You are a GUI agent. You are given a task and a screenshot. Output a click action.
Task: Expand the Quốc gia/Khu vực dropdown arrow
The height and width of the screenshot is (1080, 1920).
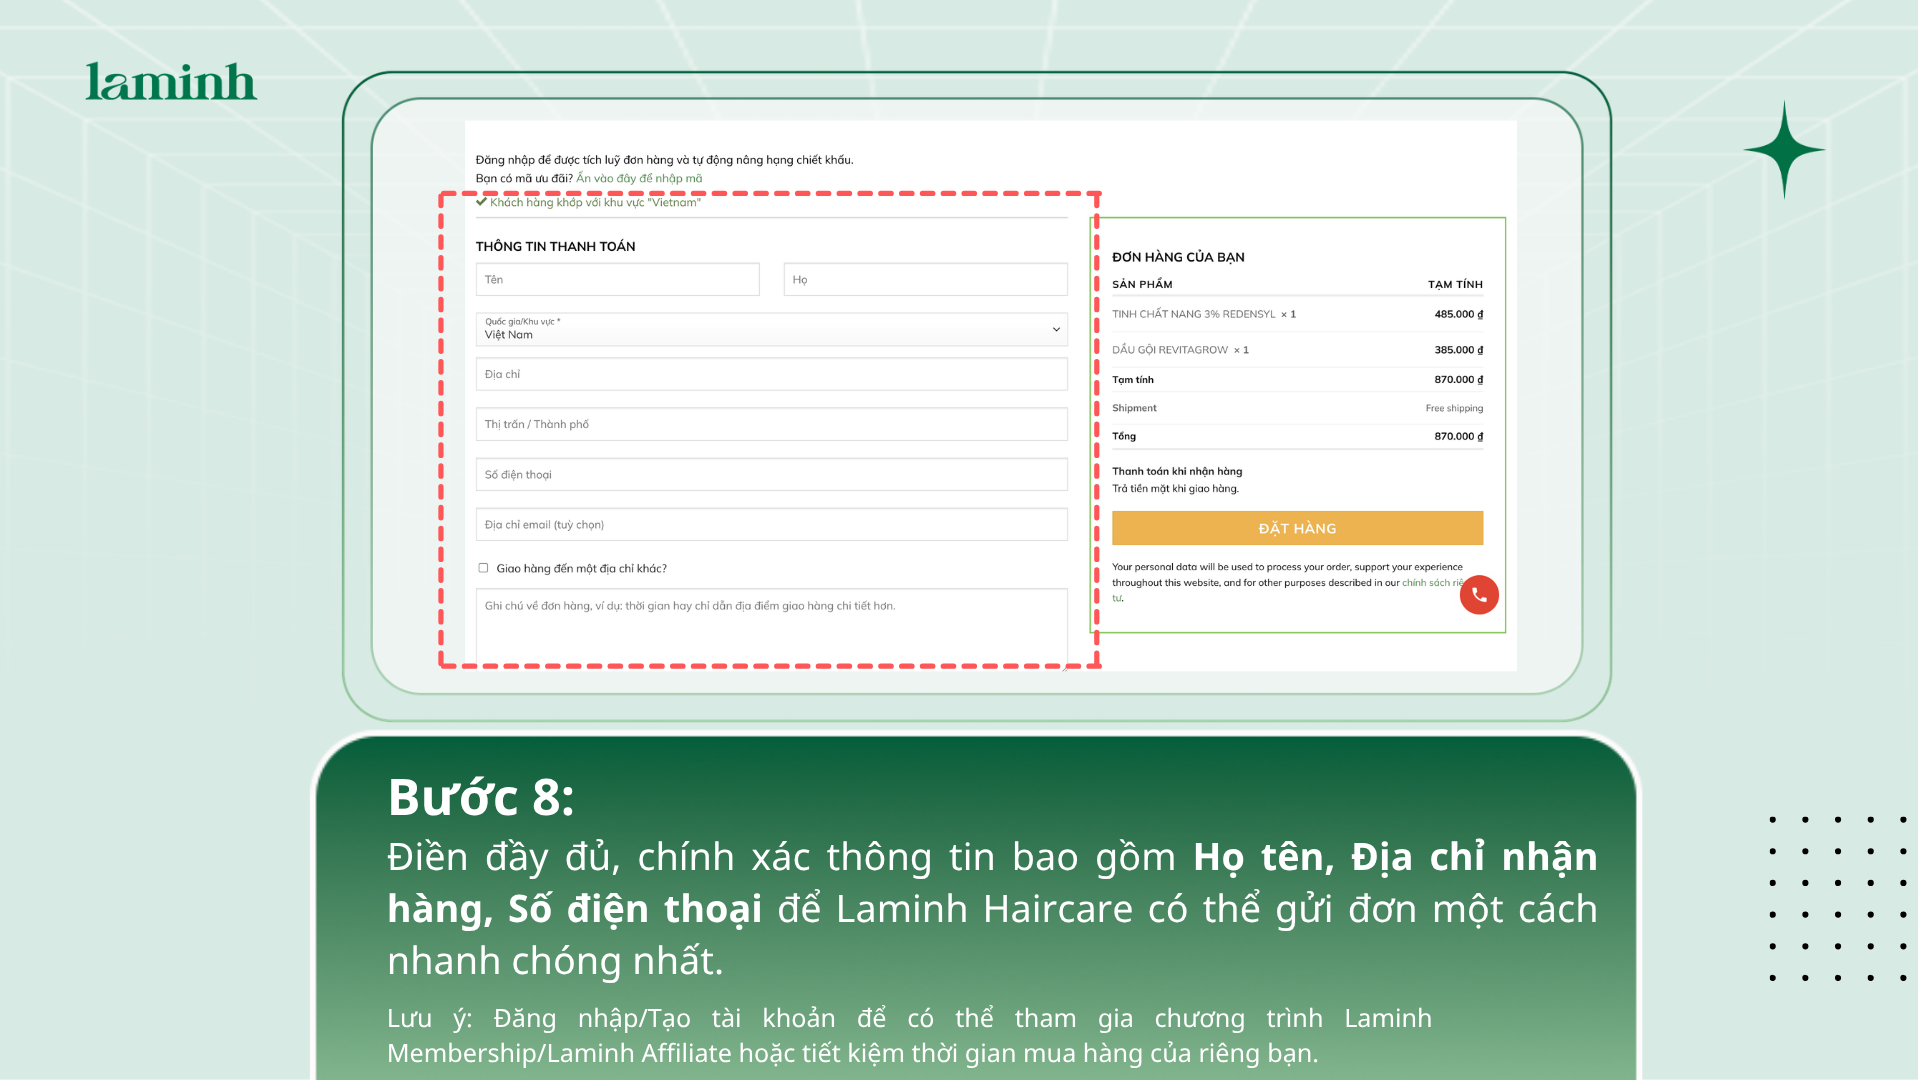pos(1056,329)
